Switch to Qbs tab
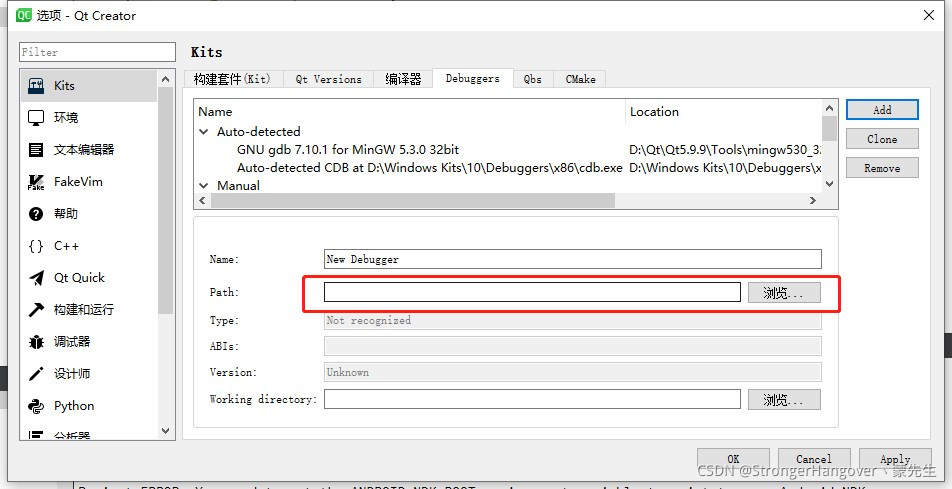 coord(532,79)
